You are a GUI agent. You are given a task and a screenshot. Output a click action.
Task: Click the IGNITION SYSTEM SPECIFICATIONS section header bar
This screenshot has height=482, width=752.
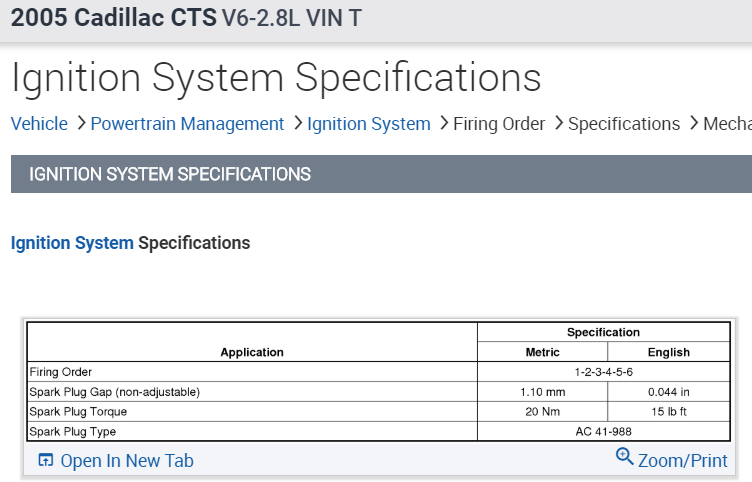380,174
